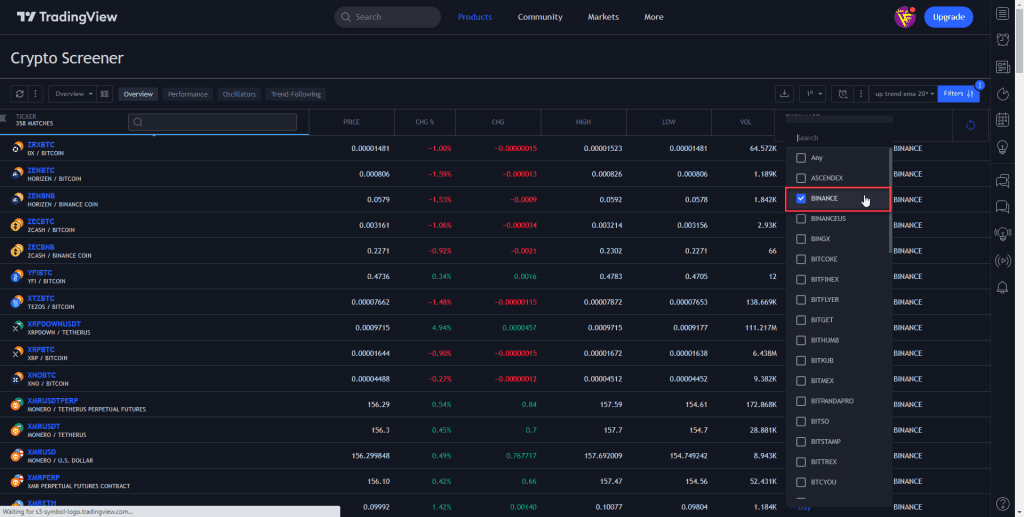Viewport: 1024px width, 517px height.
Task: Check the BITGET checkbox
Action: pyautogui.click(x=801, y=320)
